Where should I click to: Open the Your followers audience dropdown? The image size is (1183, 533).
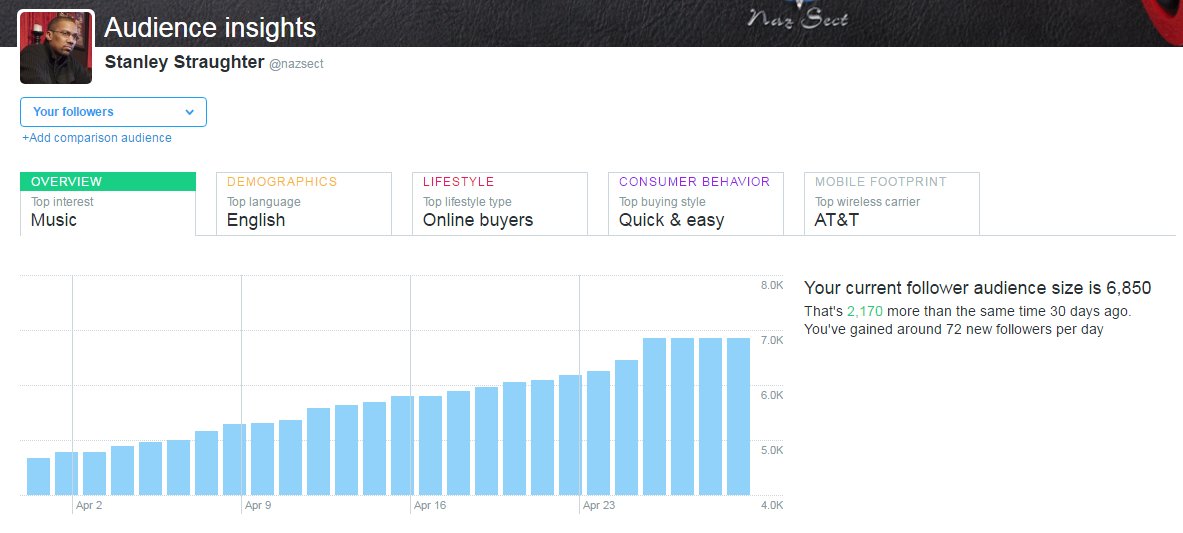tap(113, 112)
